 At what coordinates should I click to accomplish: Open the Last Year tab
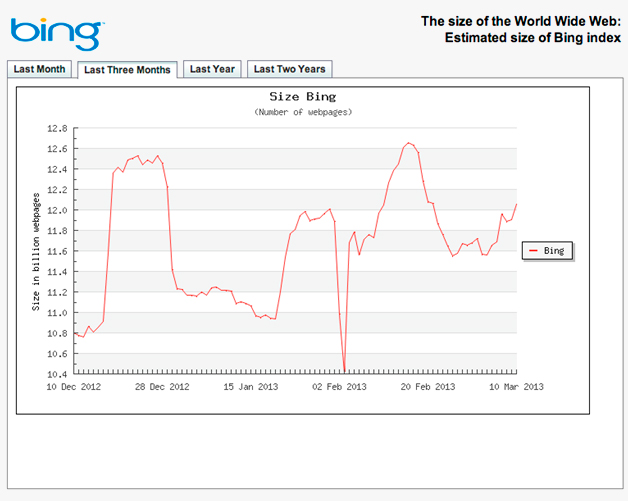212,69
